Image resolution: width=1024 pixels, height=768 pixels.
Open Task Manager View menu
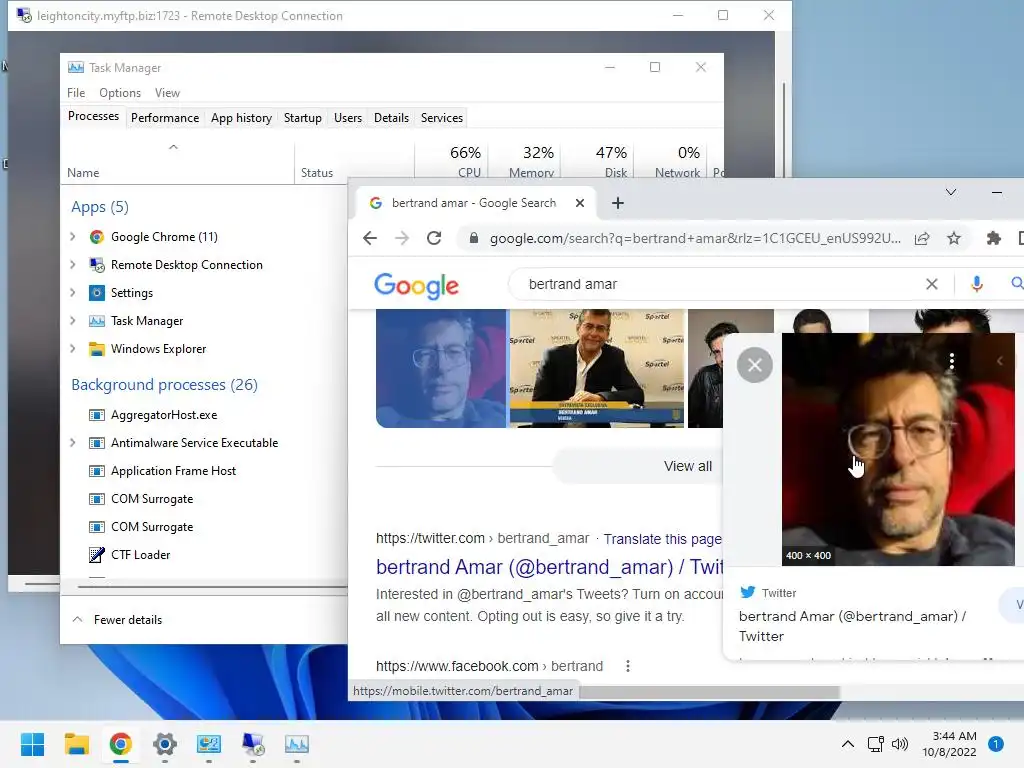pyautogui.click(x=167, y=93)
